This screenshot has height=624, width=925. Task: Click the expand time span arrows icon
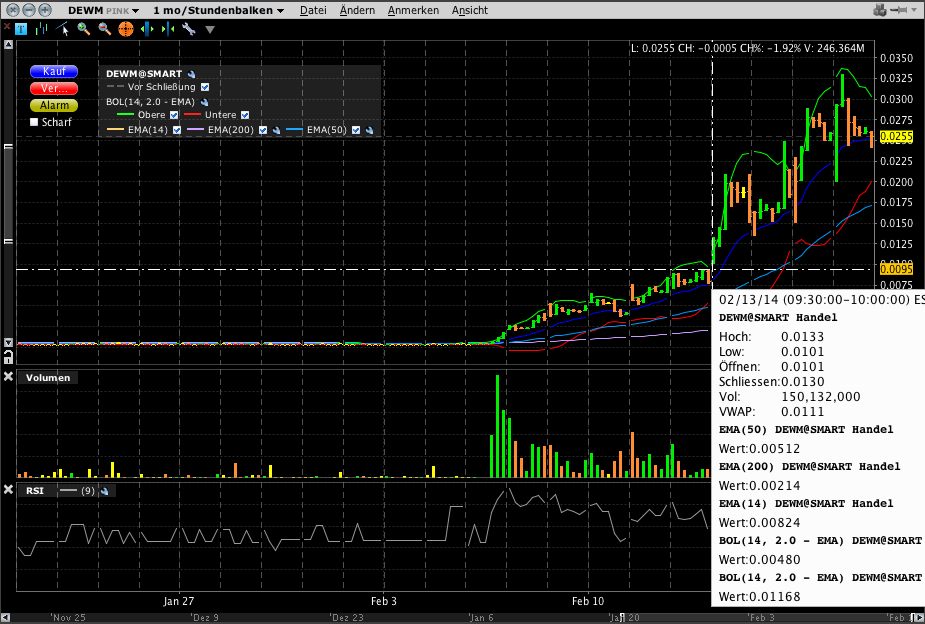tap(147, 28)
